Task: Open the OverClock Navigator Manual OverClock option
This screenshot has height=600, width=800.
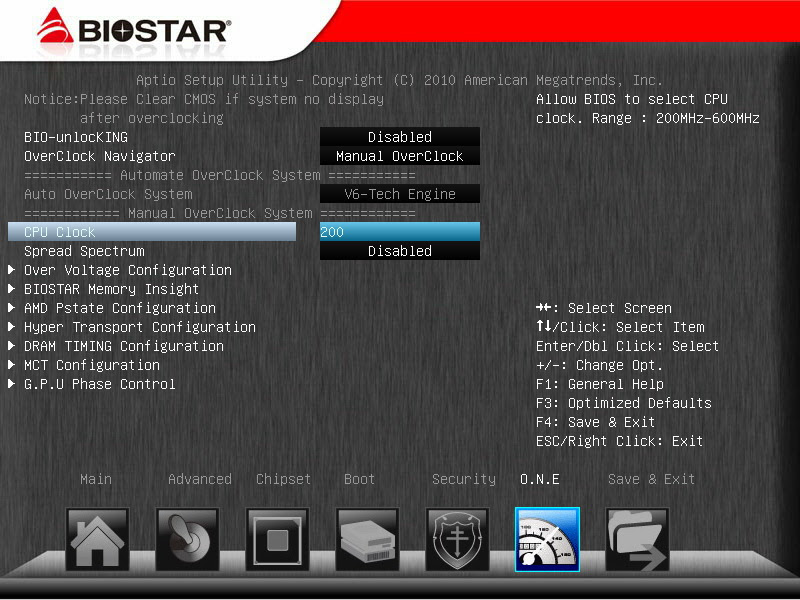Action: click(x=399, y=156)
